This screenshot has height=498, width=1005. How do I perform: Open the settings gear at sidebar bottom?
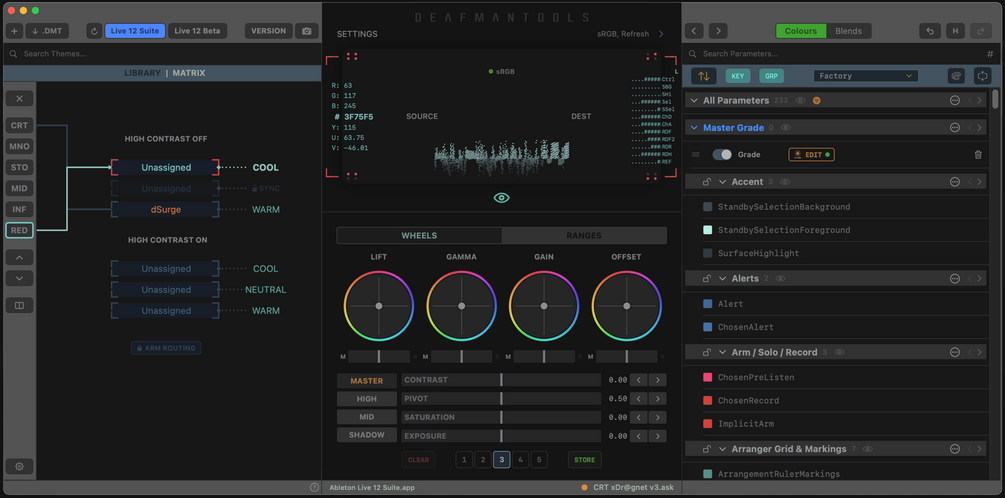tap(19, 467)
